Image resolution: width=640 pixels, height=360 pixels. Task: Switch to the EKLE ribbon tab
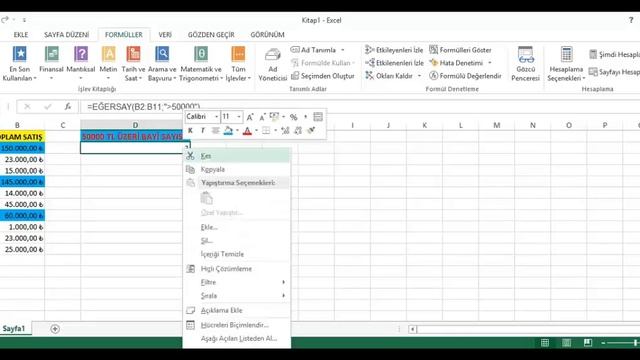(21, 35)
